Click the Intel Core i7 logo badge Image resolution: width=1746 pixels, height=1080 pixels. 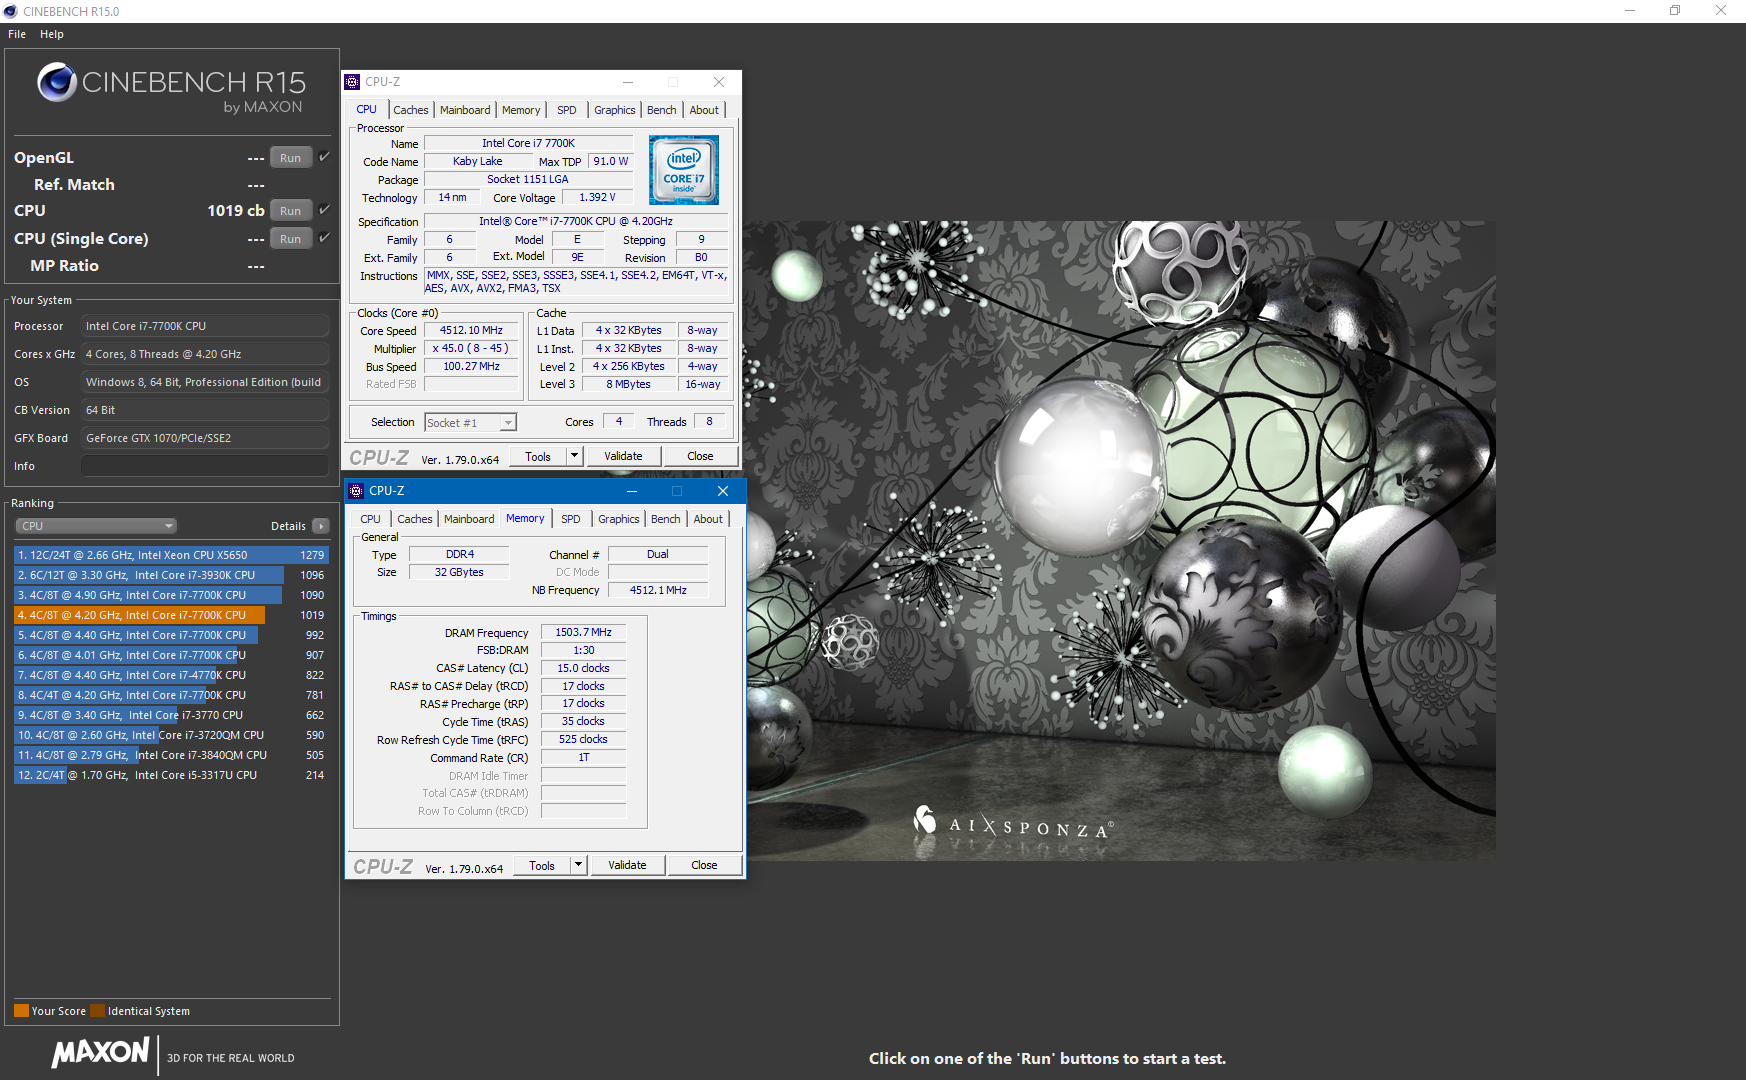(684, 170)
